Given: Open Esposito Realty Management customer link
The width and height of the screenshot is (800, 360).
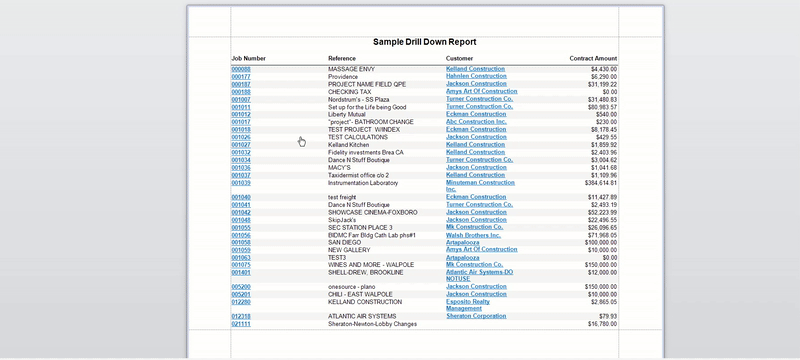Looking at the screenshot, I should coord(468,305).
